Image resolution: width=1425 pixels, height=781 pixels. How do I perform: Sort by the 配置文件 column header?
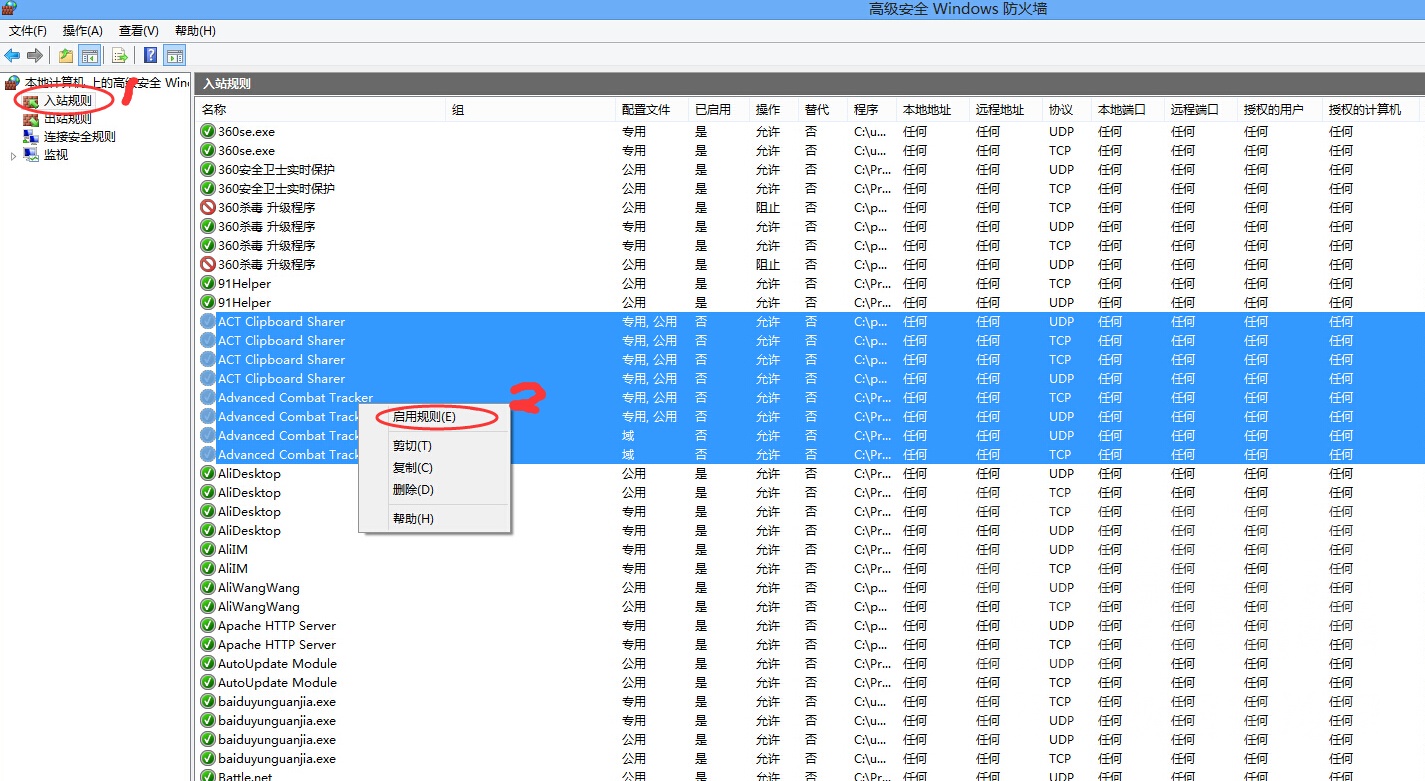[652, 109]
